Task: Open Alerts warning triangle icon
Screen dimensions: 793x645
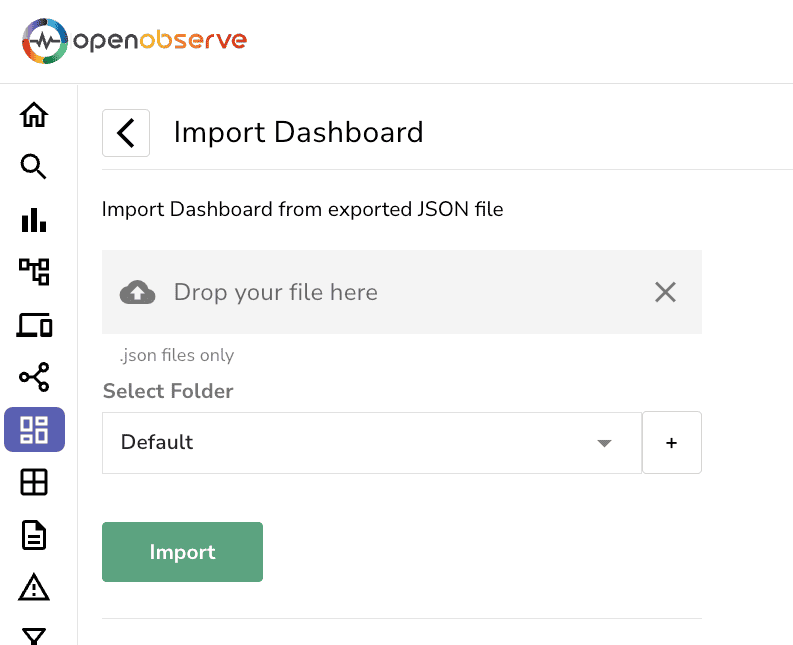Action: (x=34, y=587)
